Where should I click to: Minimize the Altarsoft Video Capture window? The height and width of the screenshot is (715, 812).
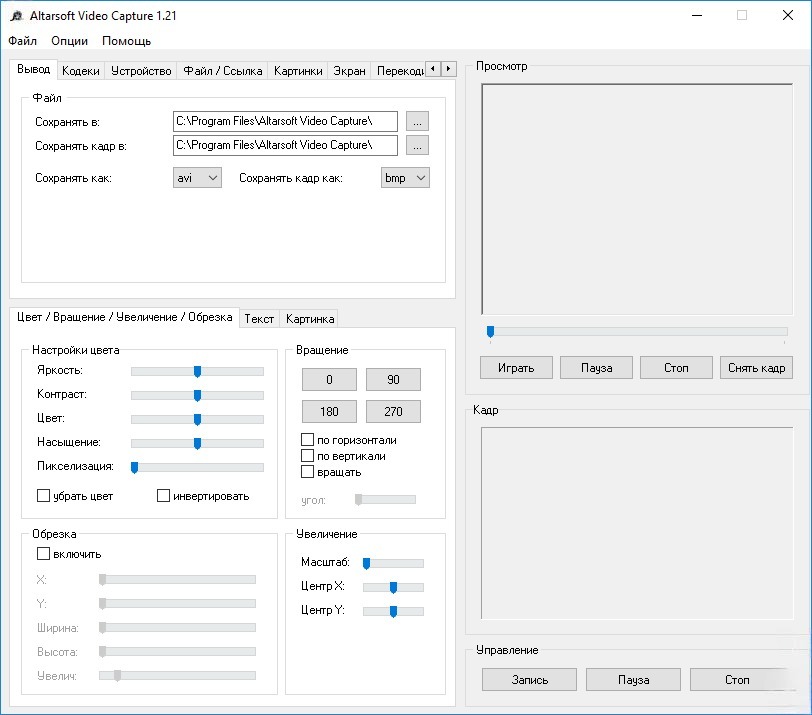click(697, 16)
